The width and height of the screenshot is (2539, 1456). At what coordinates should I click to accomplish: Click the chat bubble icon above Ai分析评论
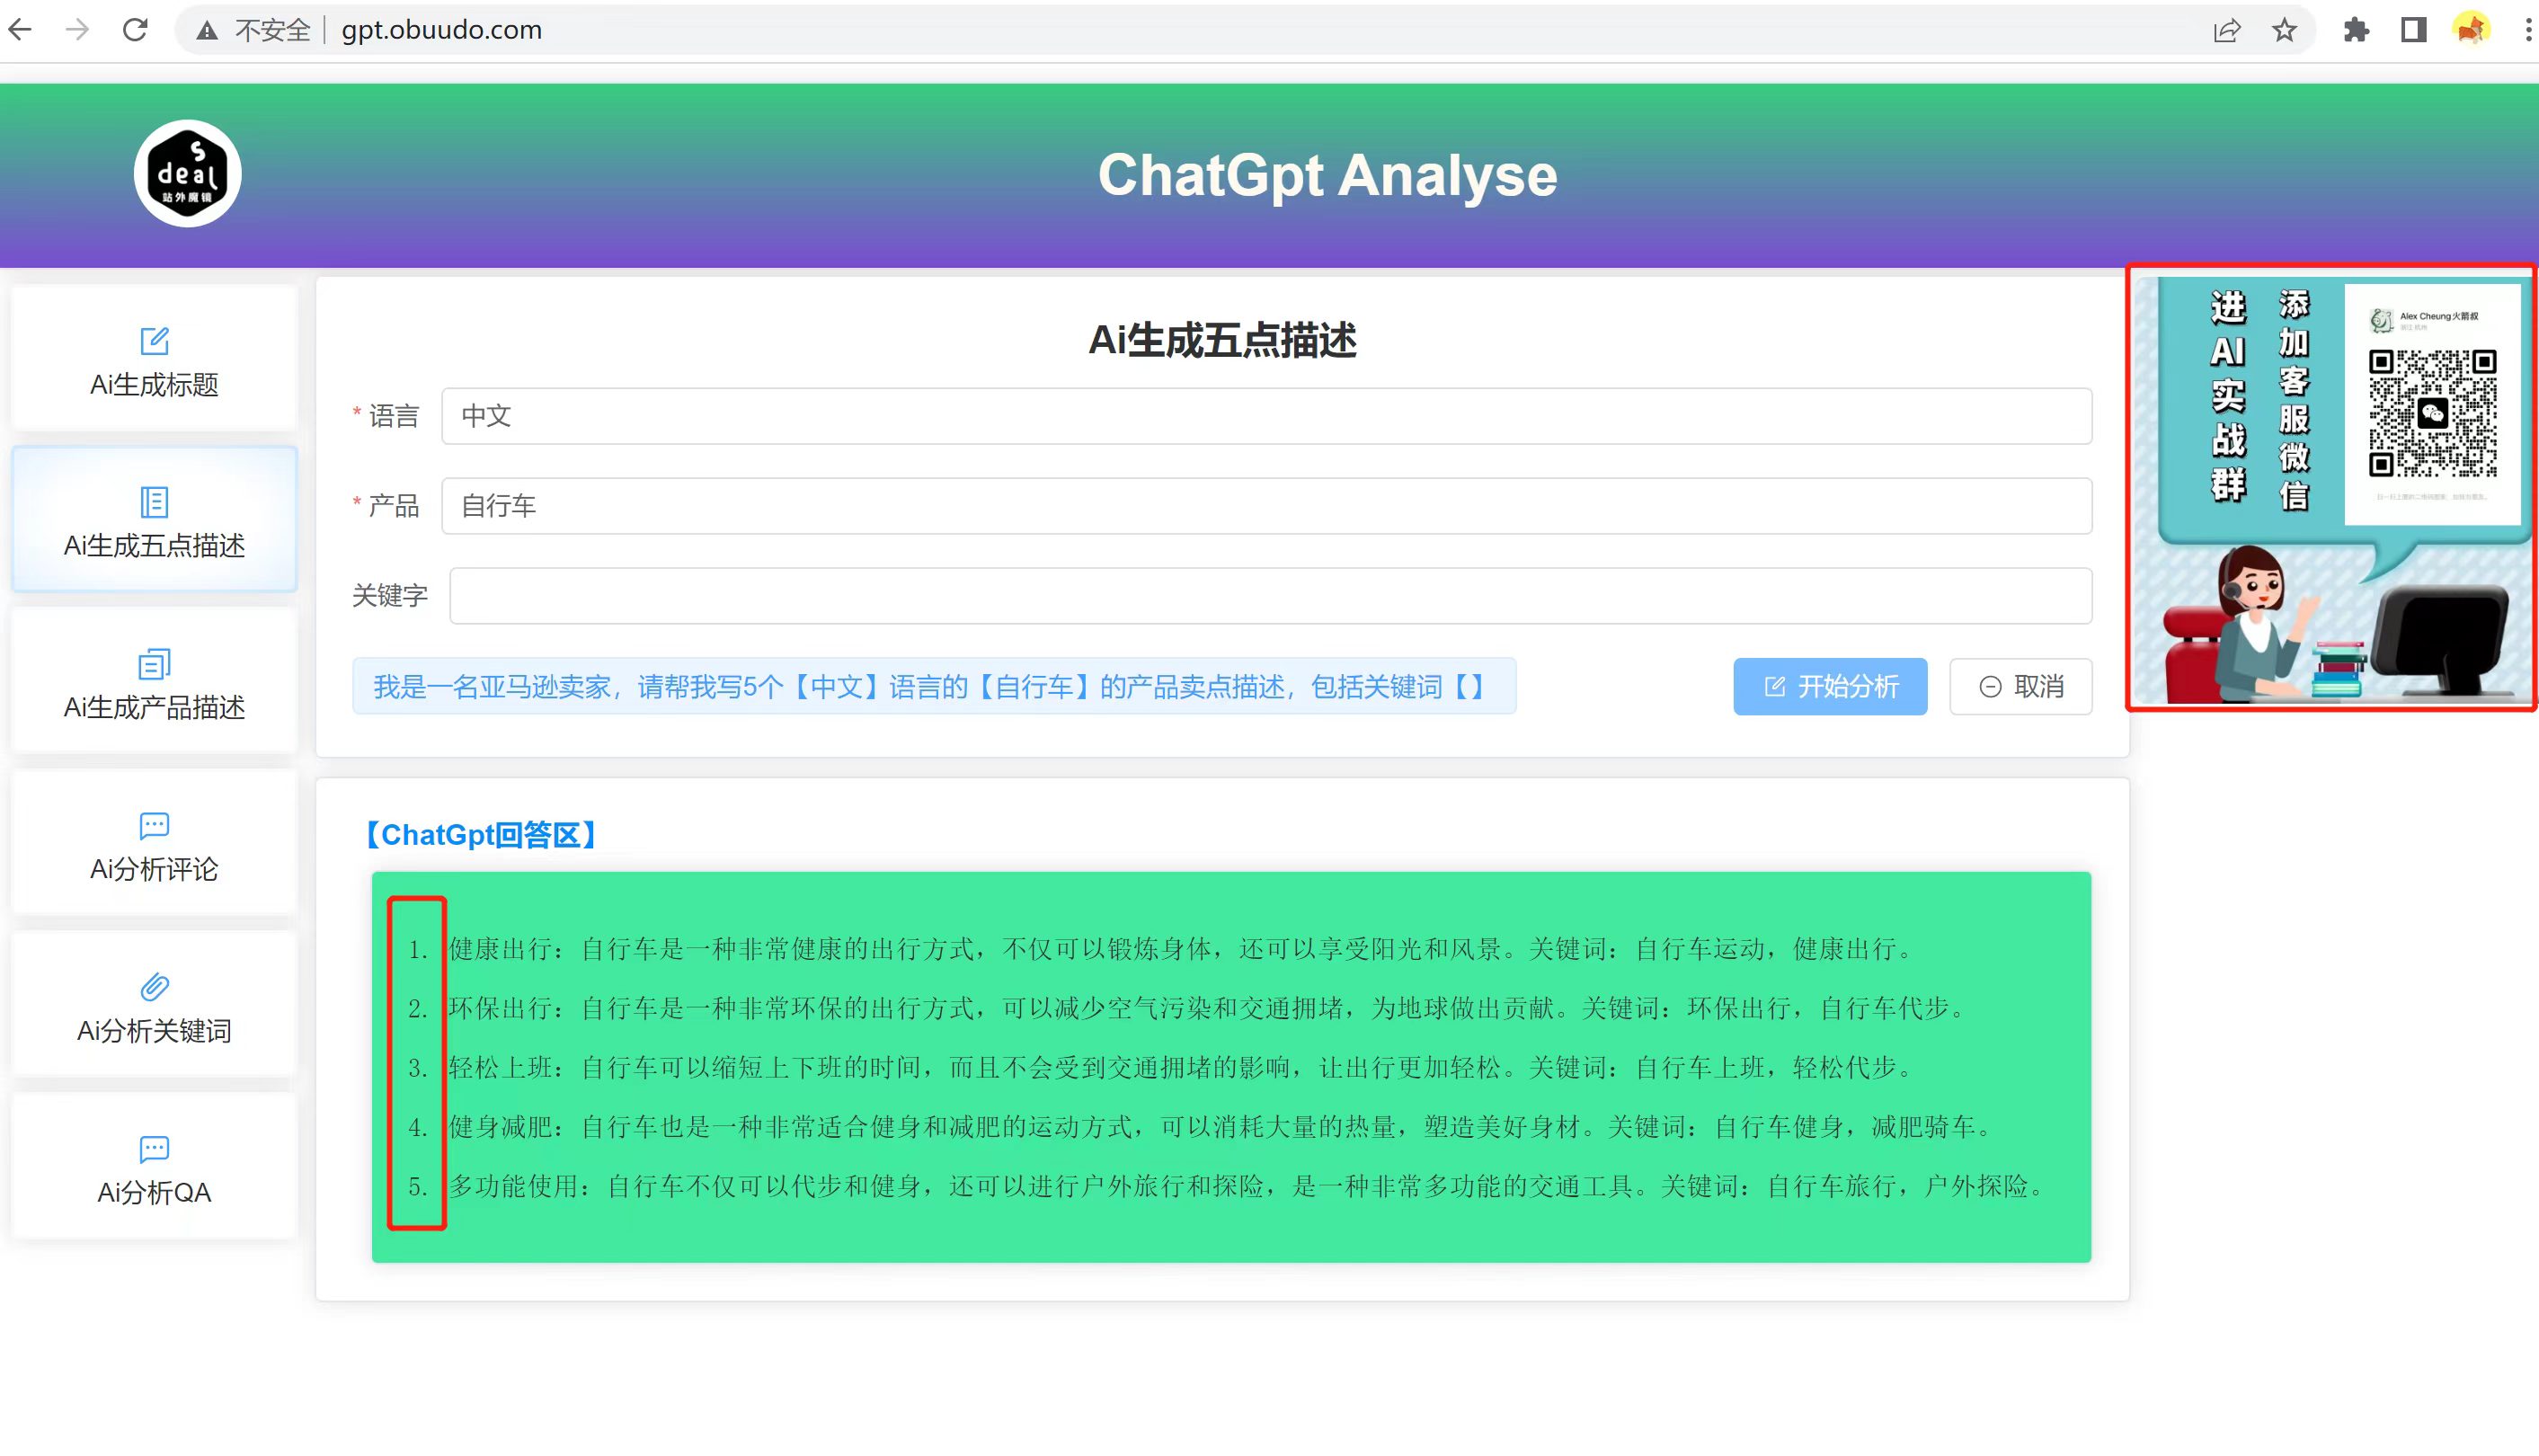tap(154, 826)
